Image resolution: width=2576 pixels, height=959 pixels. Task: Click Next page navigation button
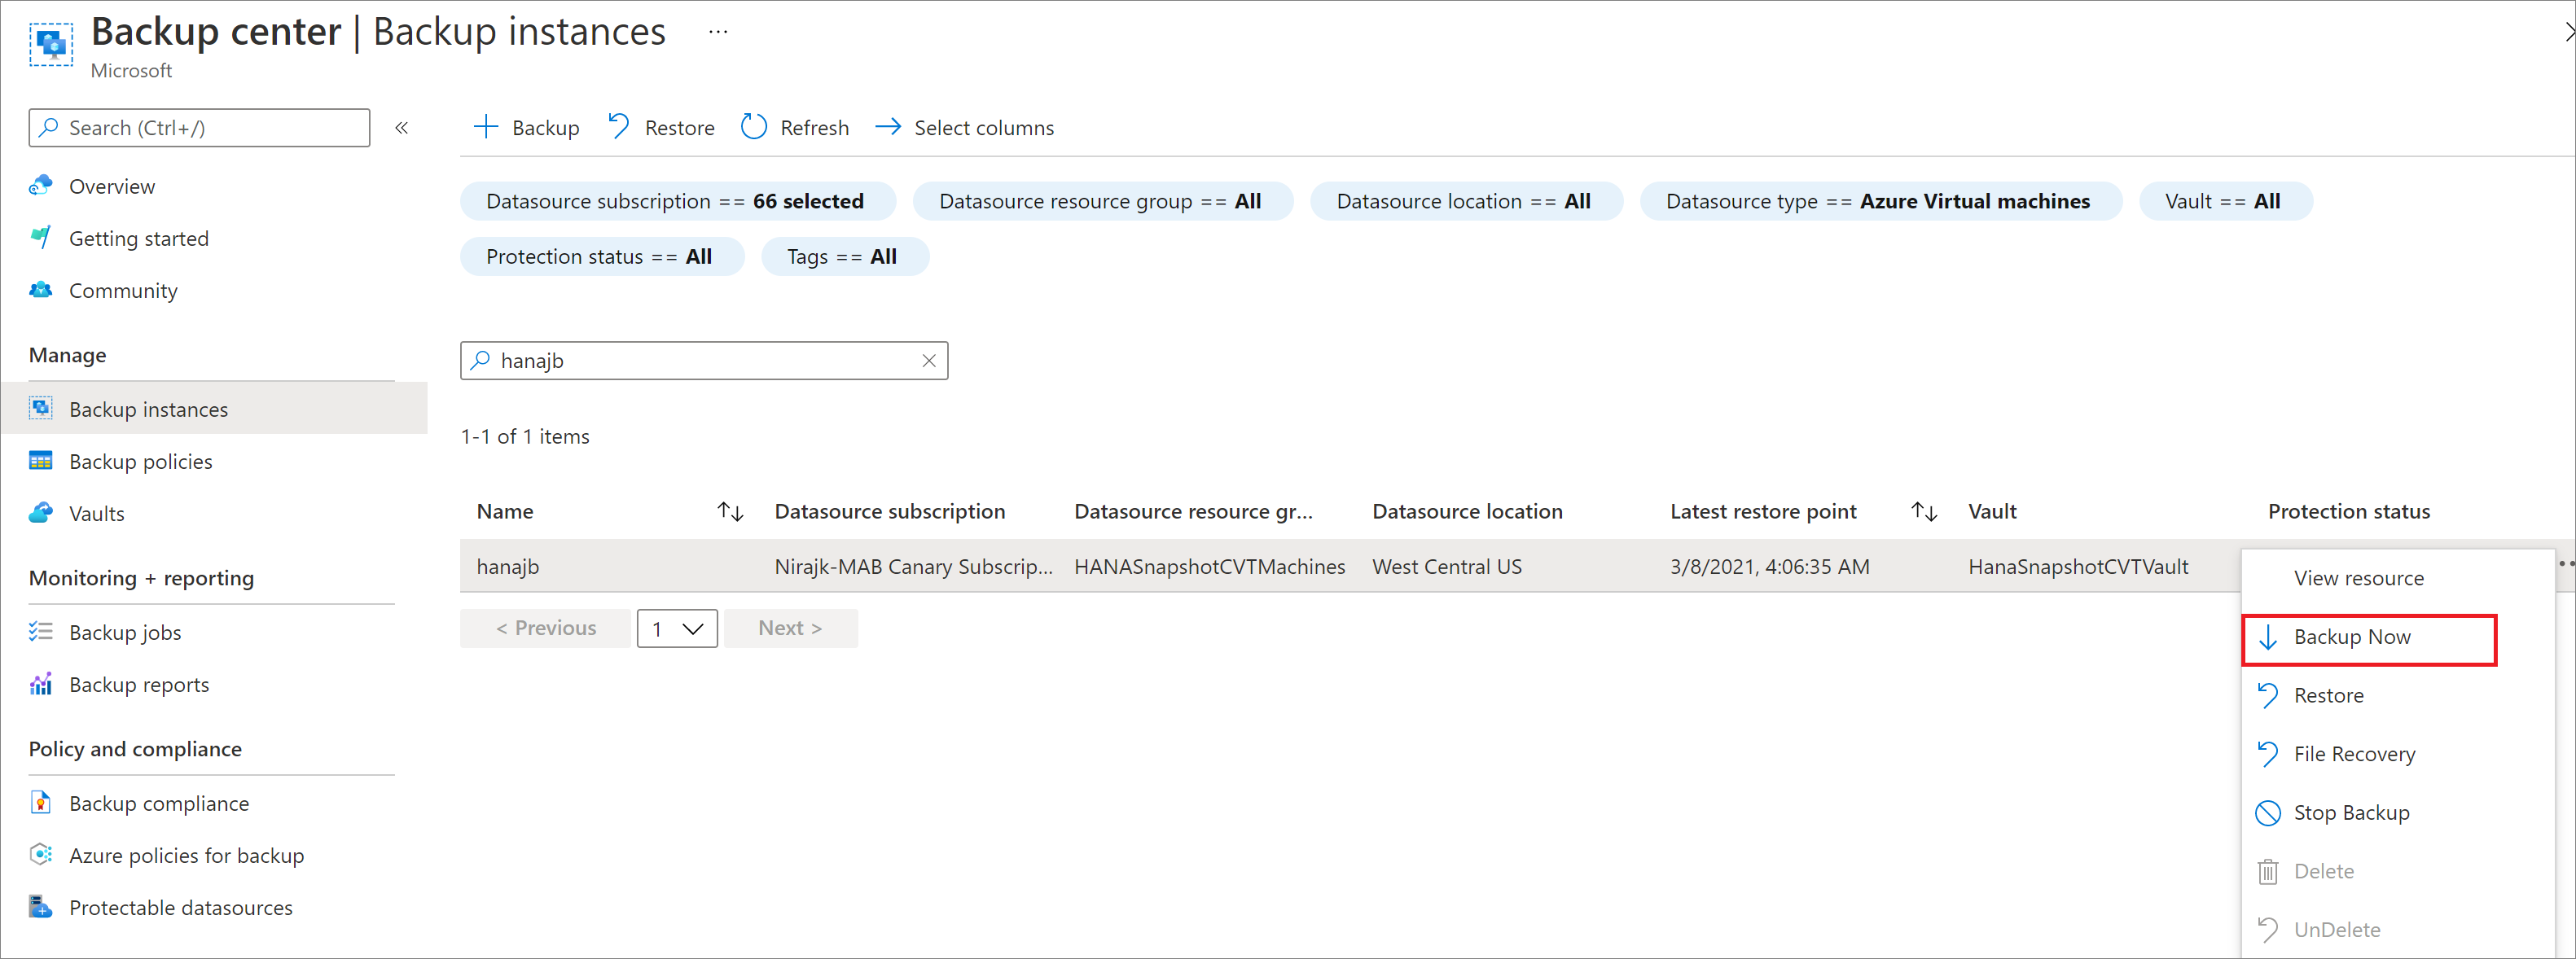(785, 628)
